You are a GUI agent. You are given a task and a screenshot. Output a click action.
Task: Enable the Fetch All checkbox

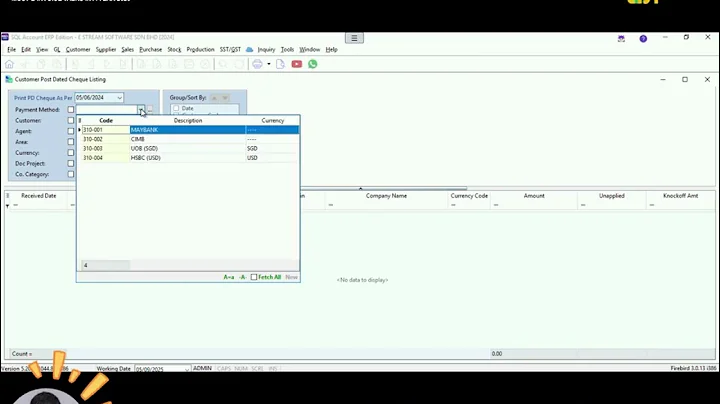pyautogui.click(x=254, y=277)
